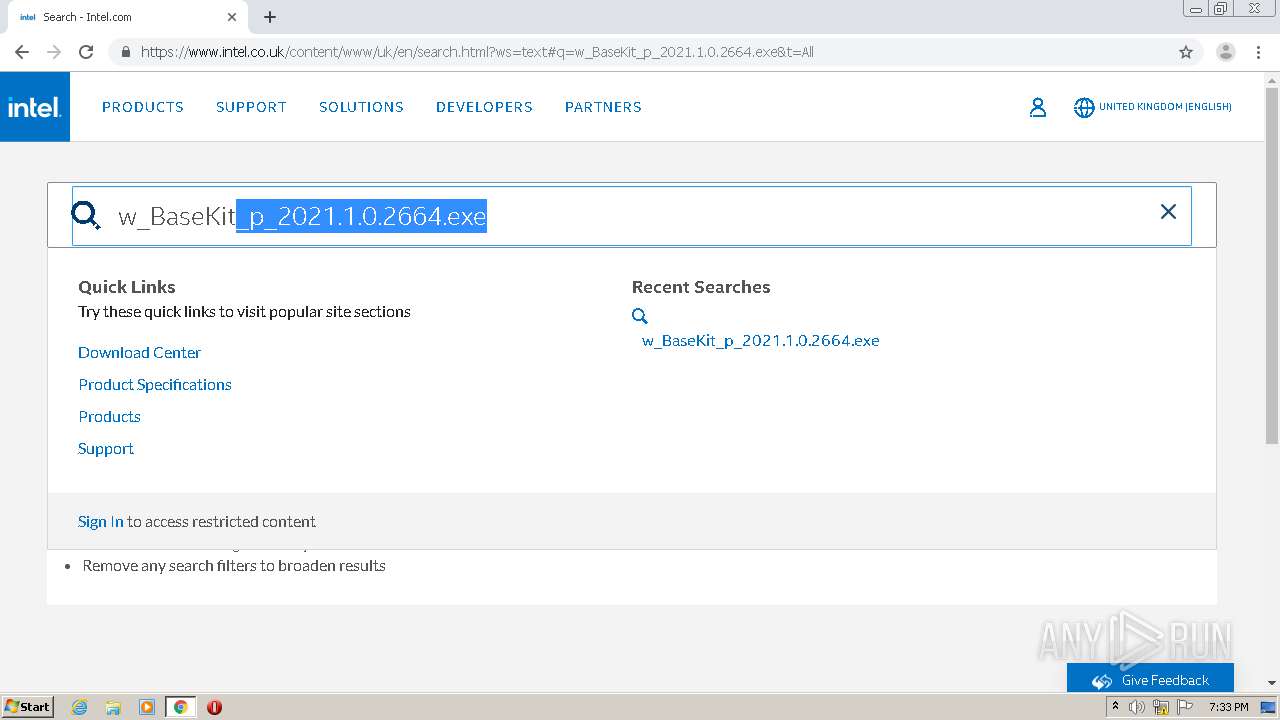Show hidden tray icons
Screen dimensions: 1280x720
[x=1115, y=707]
